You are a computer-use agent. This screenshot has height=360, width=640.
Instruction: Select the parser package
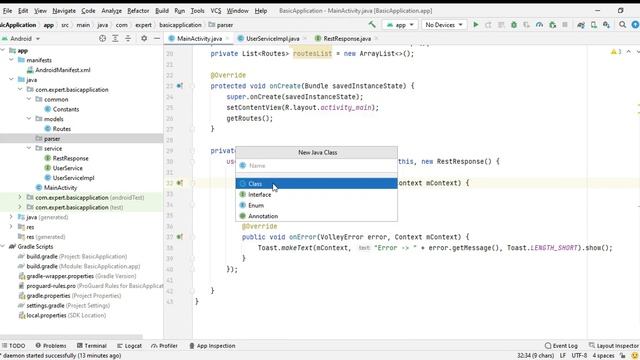coord(52,139)
